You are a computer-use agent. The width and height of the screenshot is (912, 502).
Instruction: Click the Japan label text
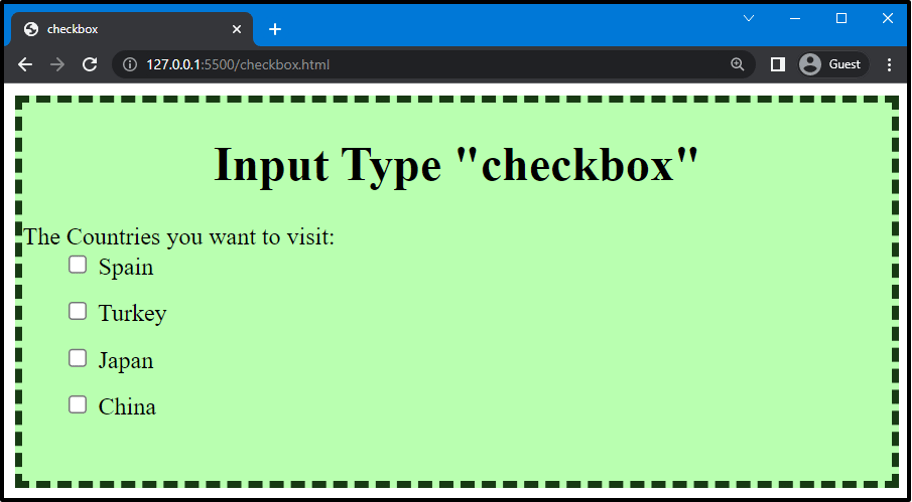click(126, 360)
